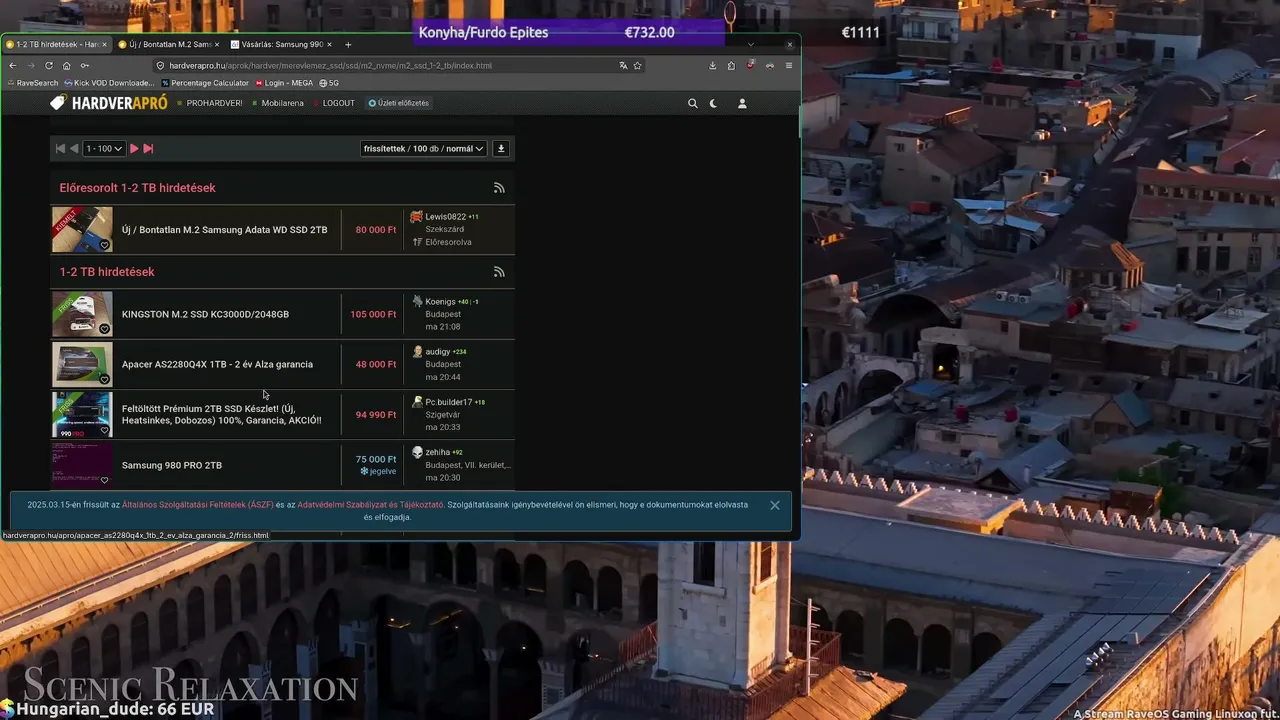Favorite the Feltöltött Prémium 2TB SSD listing

pyautogui.click(x=104, y=430)
